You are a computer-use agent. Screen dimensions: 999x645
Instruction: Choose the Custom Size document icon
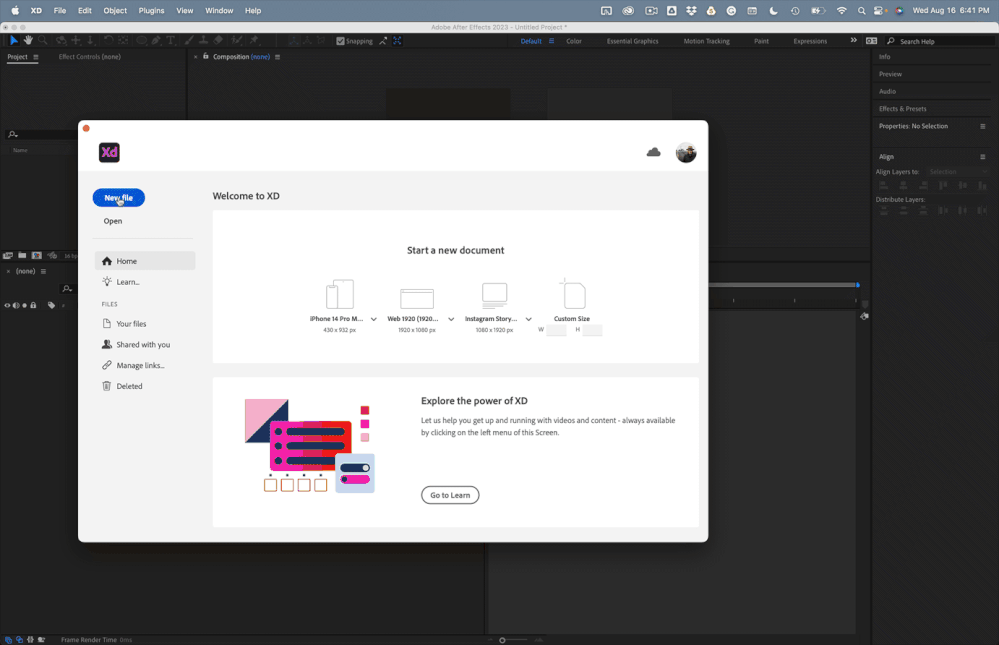573,294
